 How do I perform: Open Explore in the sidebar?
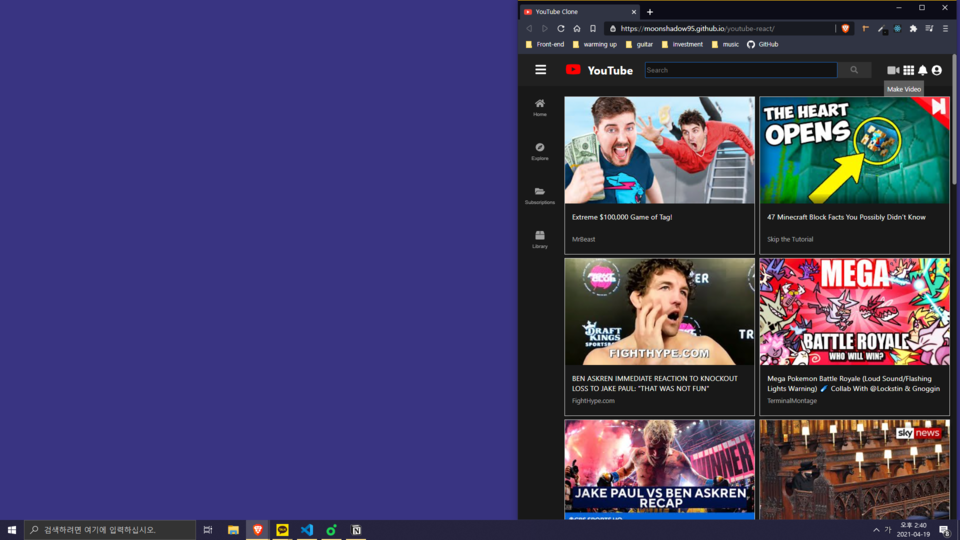(539, 151)
